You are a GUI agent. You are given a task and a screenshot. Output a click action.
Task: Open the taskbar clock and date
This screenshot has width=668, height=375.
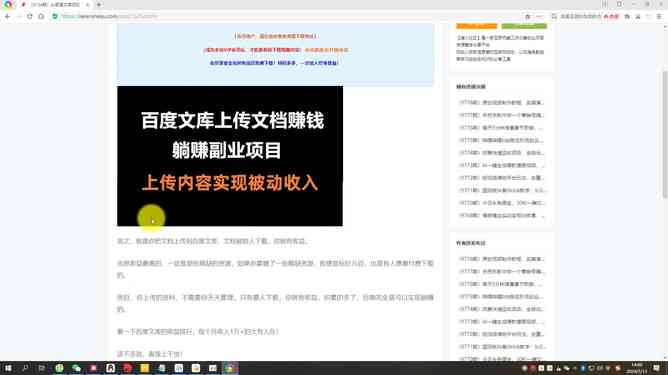[x=636, y=368]
